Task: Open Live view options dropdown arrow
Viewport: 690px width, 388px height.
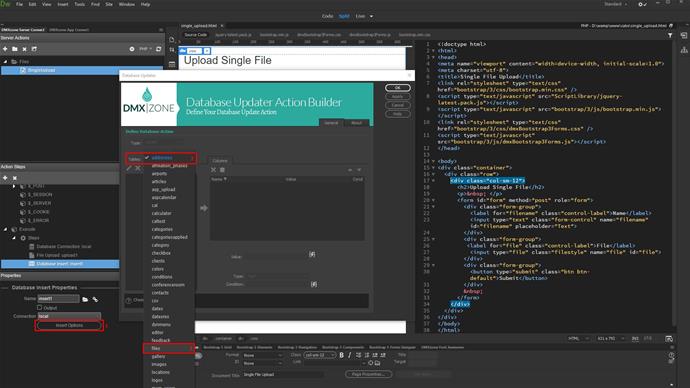Action: click(x=371, y=16)
